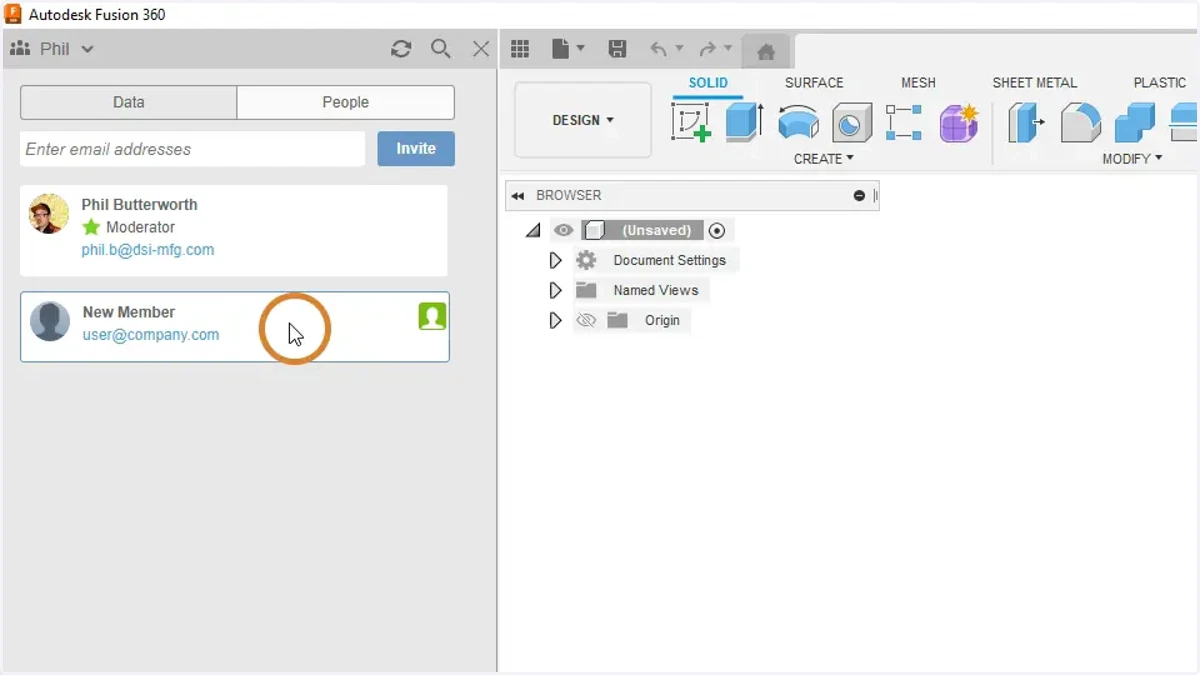1200x675 pixels.
Task: Click the Fillet modify icon
Action: [1080, 122]
